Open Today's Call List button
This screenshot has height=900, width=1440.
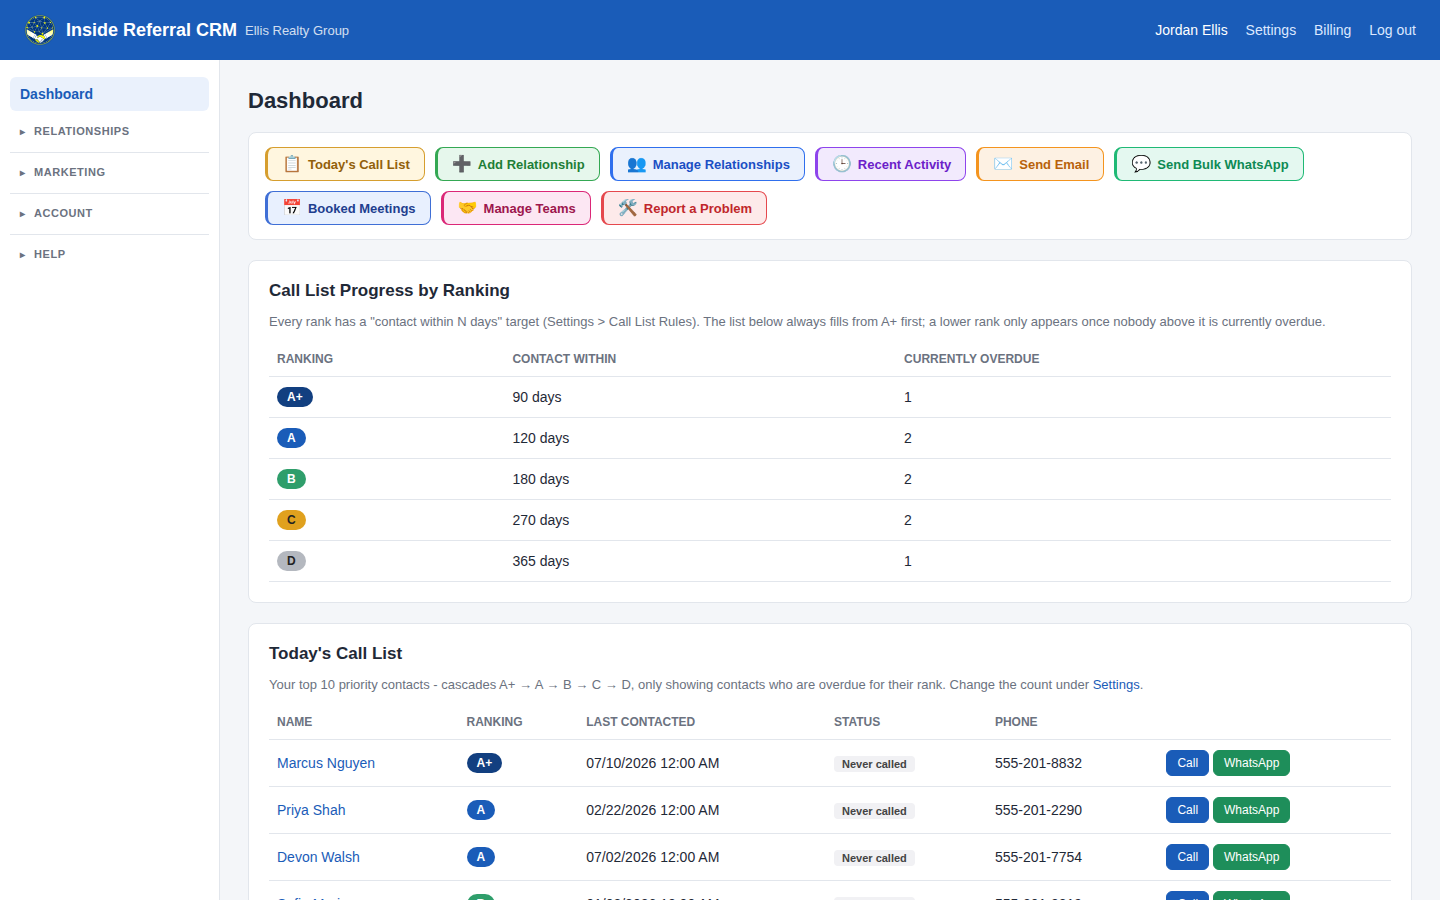tap(345, 164)
